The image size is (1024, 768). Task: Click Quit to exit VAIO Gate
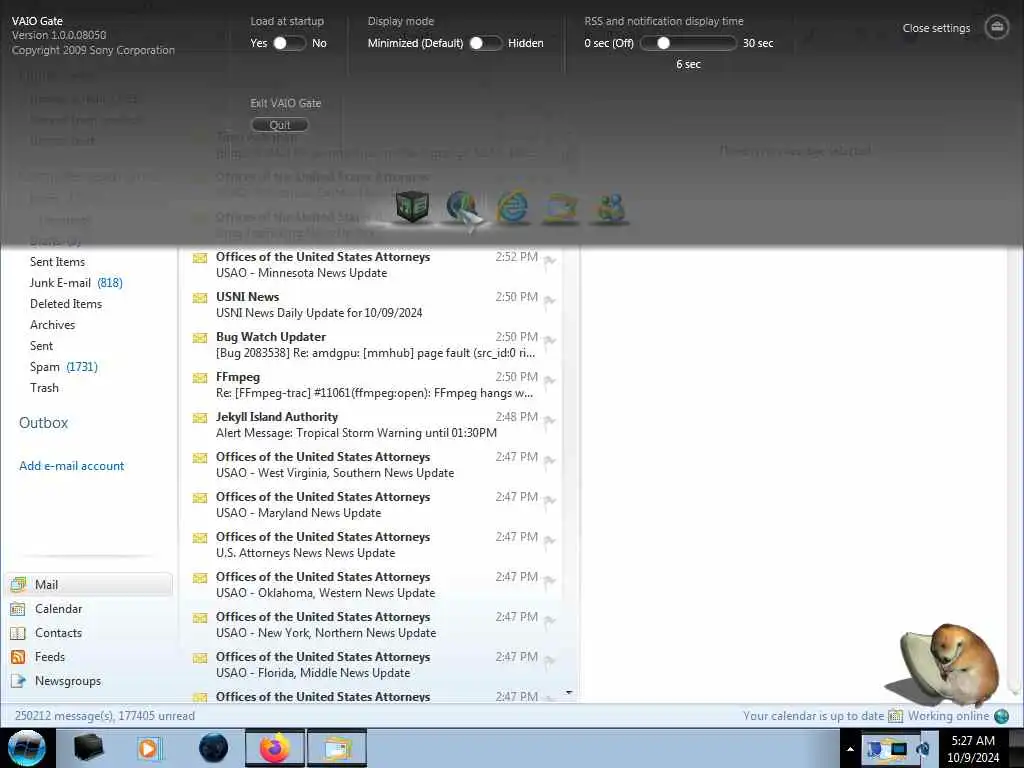tap(280, 125)
